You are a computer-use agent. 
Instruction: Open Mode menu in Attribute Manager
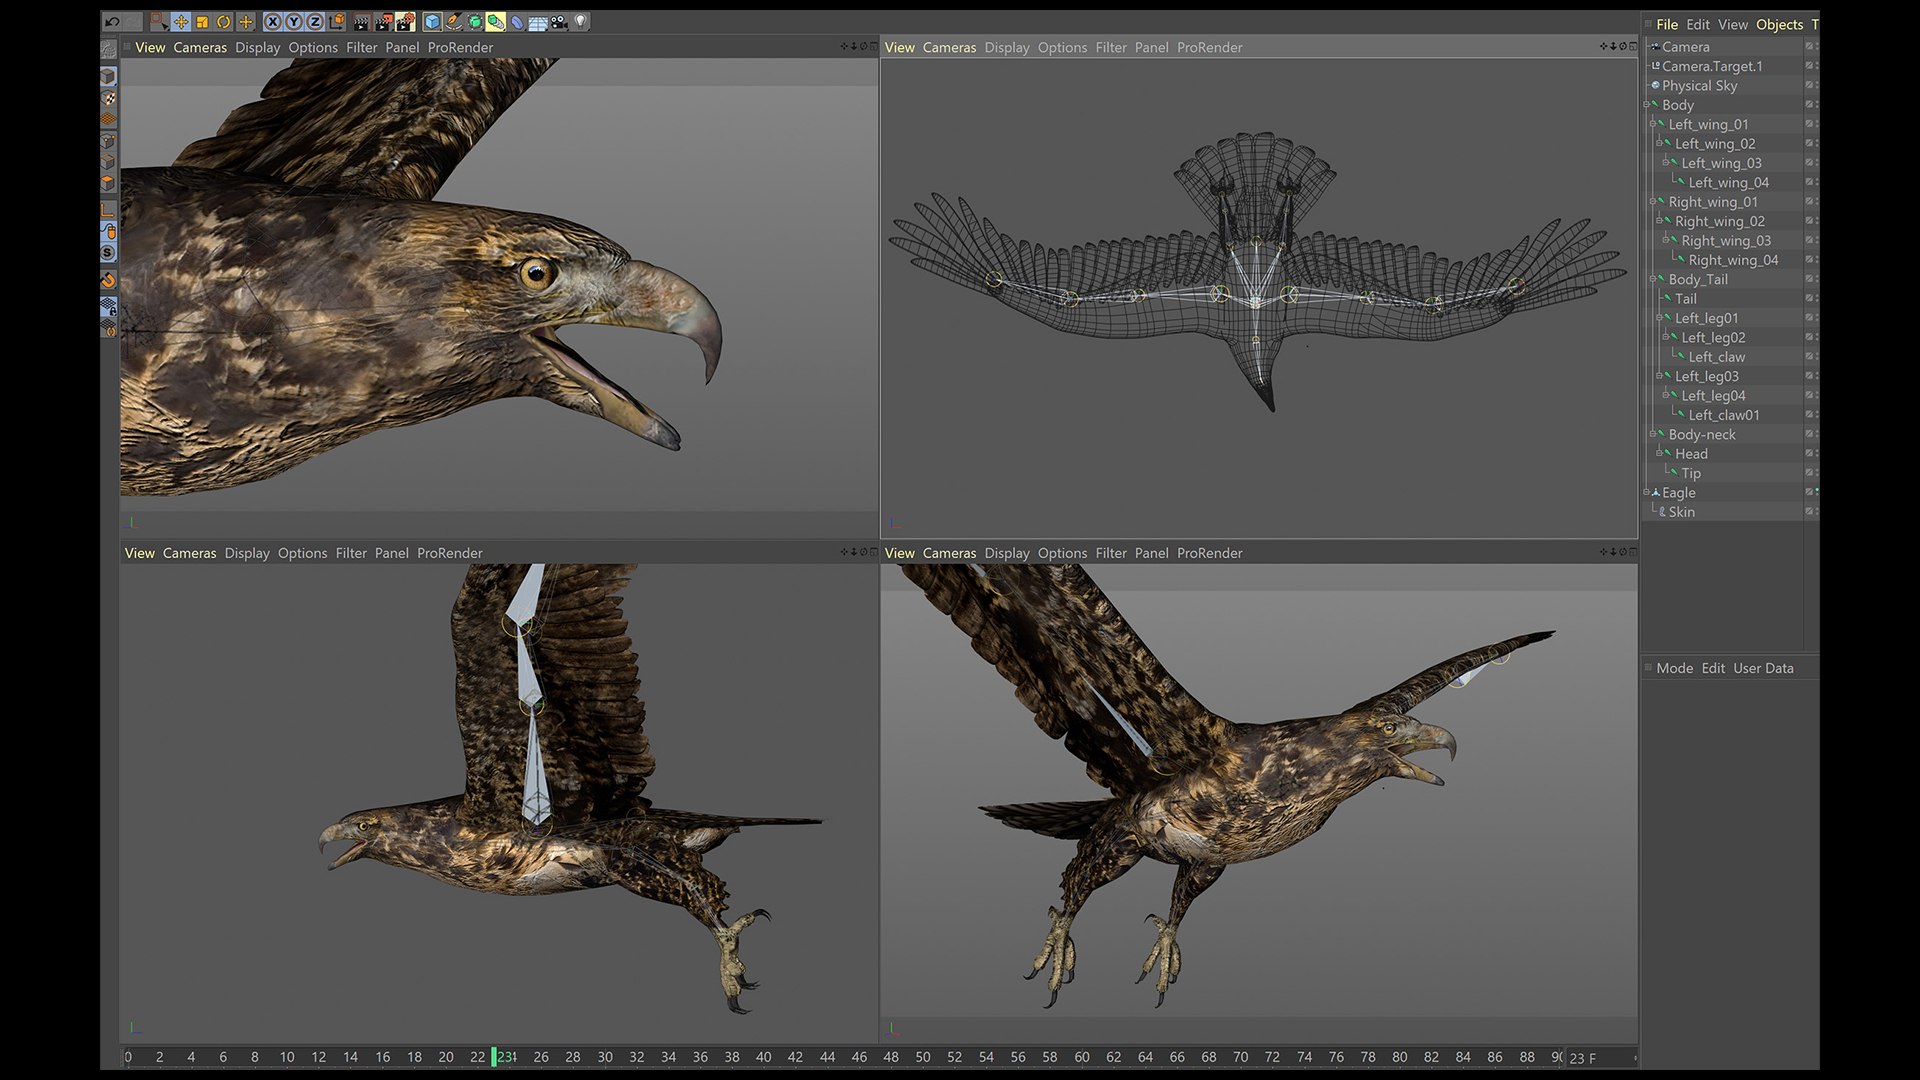(x=1674, y=668)
